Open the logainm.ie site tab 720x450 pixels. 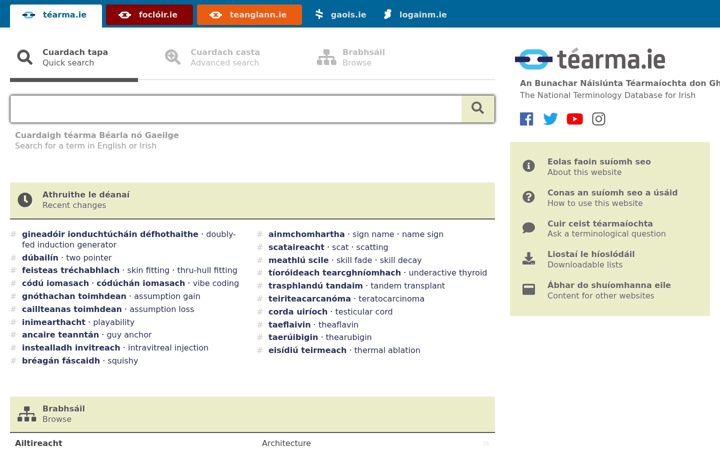coord(415,15)
